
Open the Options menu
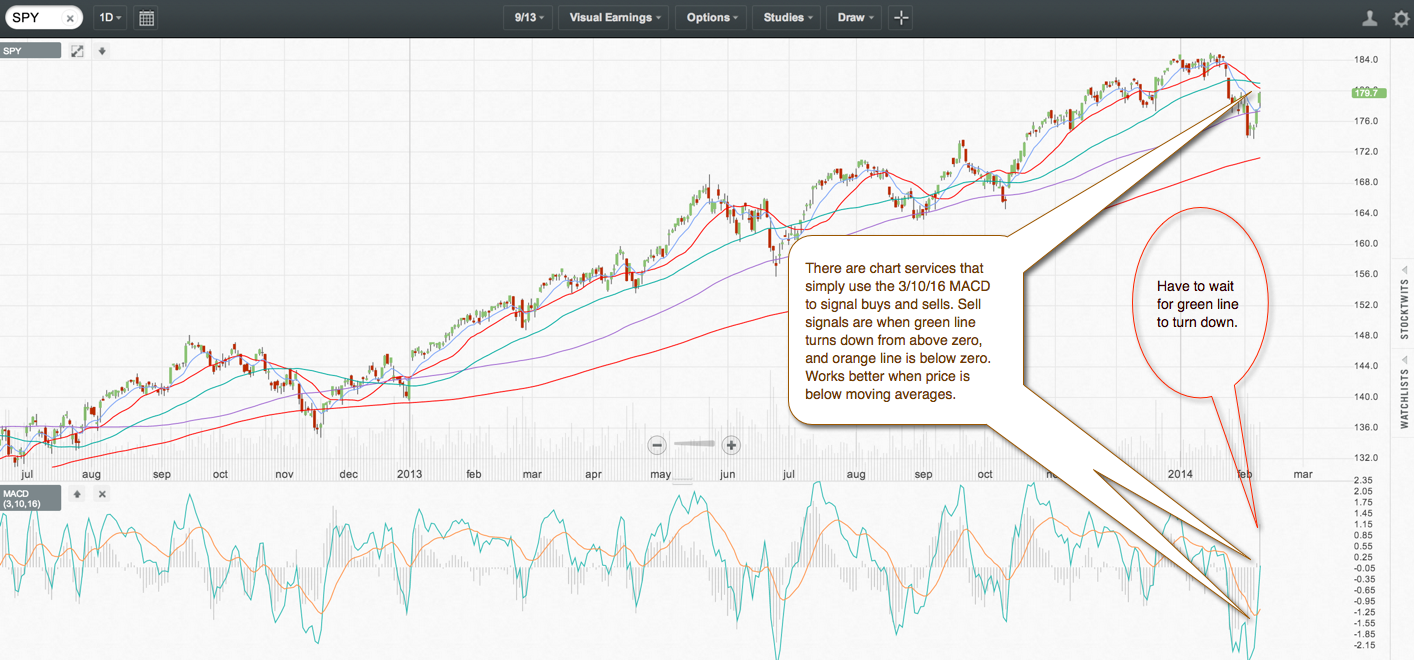pos(710,17)
